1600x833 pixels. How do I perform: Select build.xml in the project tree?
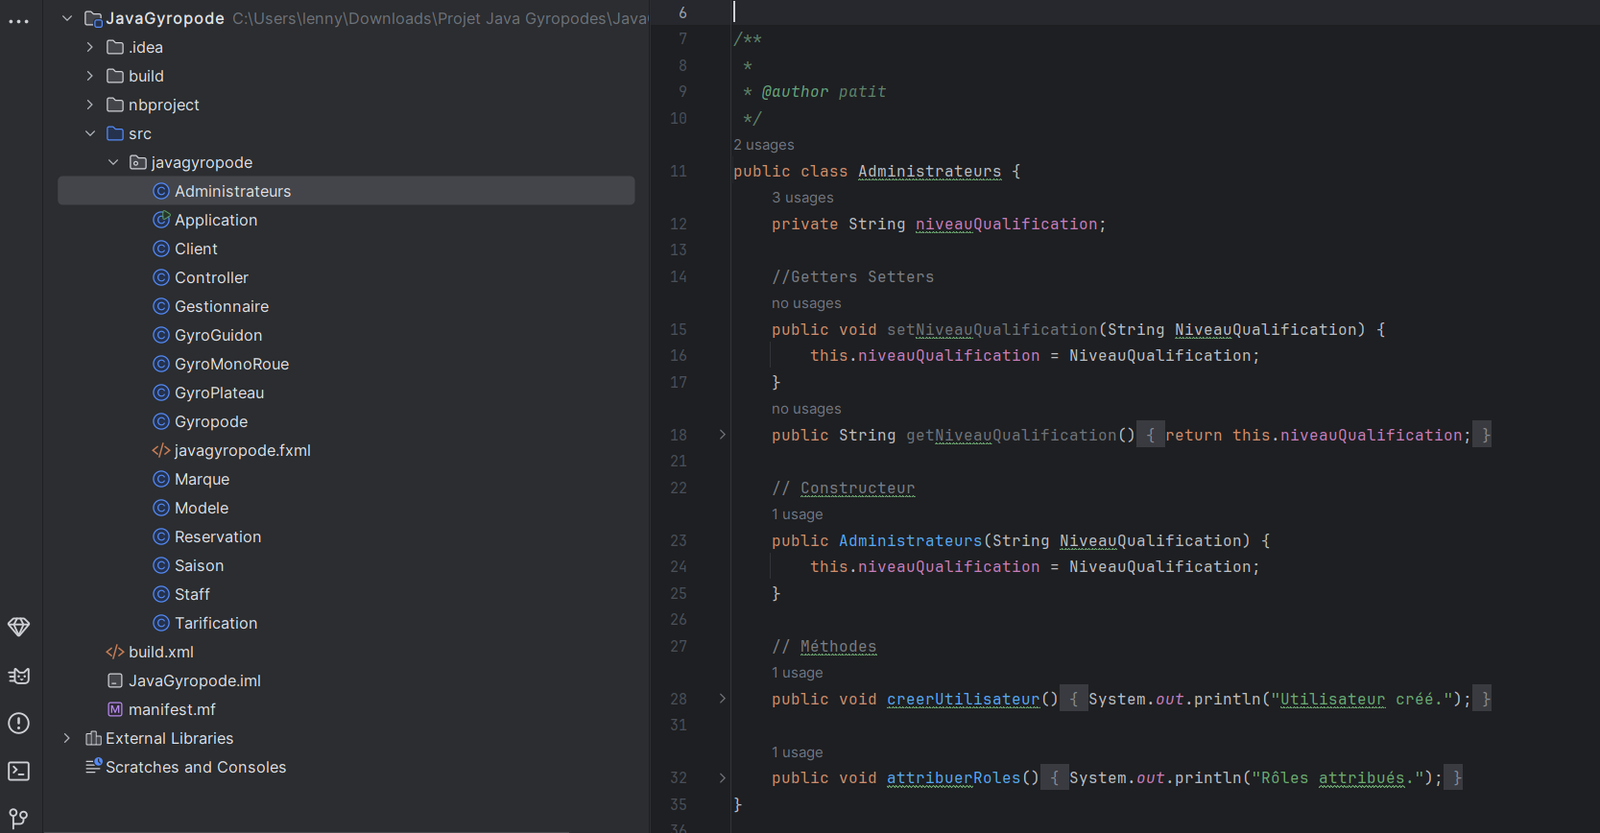coord(160,652)
